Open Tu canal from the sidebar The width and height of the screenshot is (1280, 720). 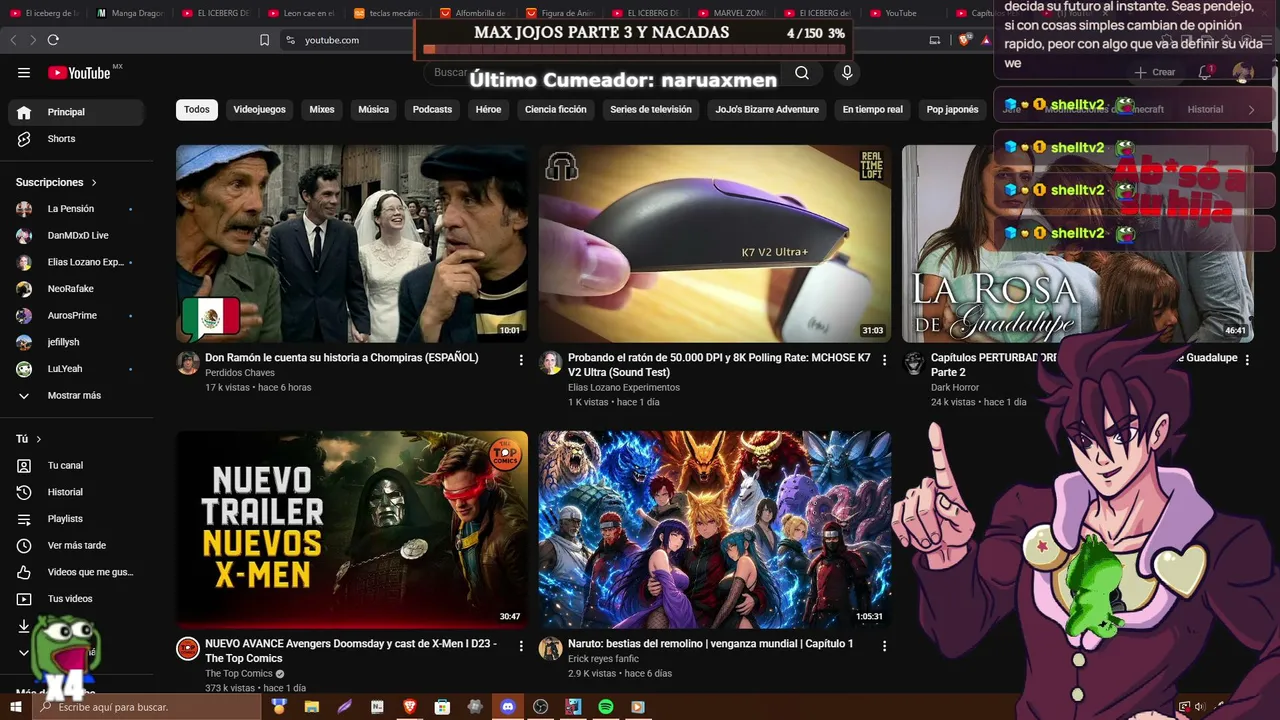pyautogui.click(x=78, y=465)
